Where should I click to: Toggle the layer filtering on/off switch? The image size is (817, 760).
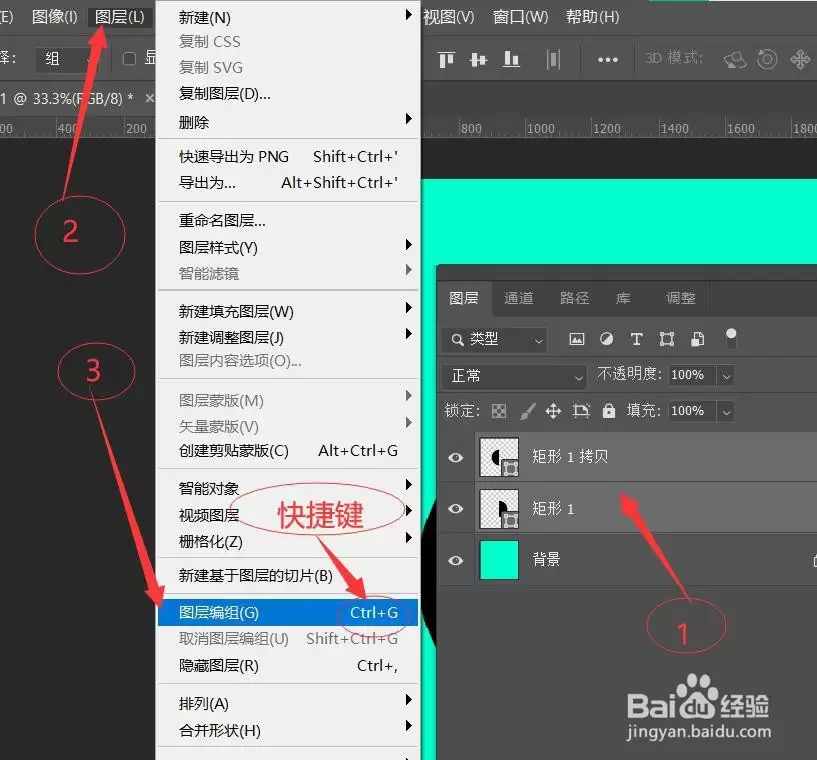tap(731, 339)
